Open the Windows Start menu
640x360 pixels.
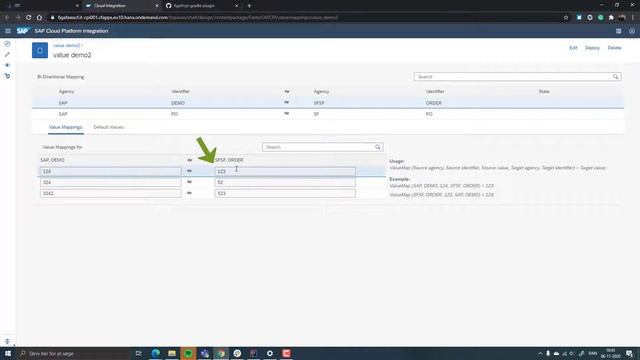[x=8, y=353]
